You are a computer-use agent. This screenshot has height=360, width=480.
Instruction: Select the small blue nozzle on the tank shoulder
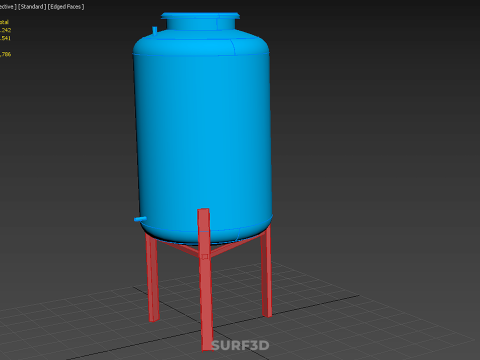tap(155, 30)
